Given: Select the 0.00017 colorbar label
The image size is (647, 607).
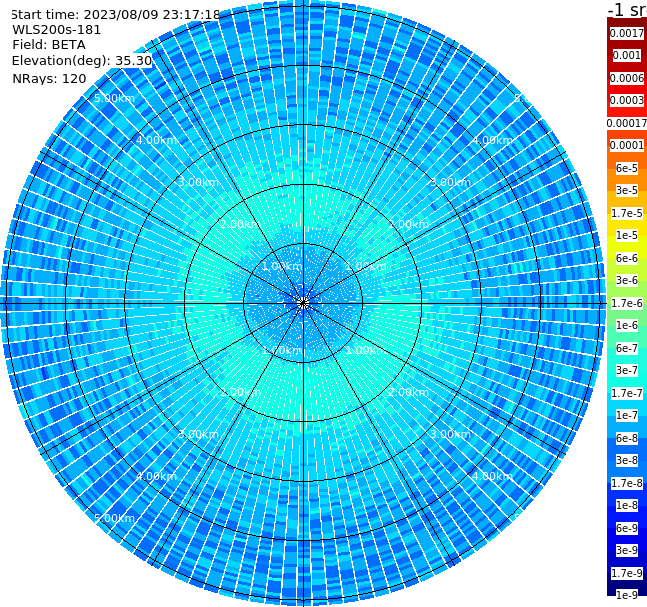Looking at the screenshot, I should click(x=627, y=123).
